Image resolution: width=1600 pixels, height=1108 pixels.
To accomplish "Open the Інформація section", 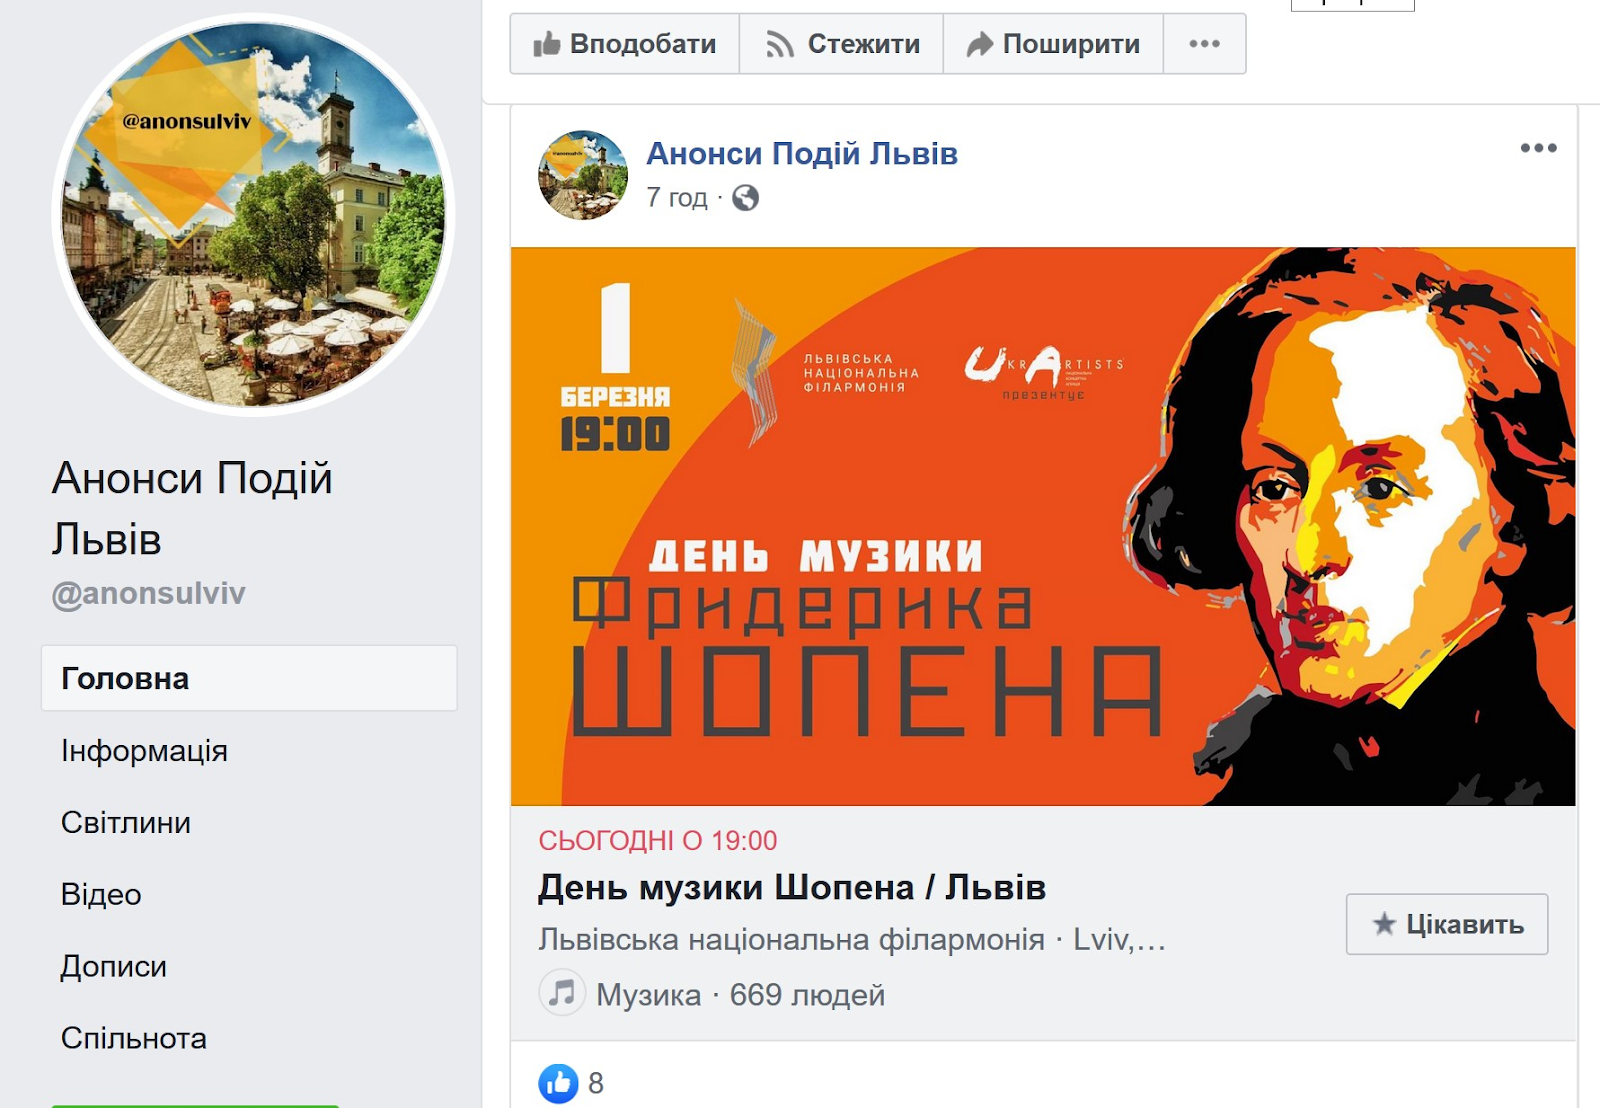I will pyautogui.click(x=145, y=750).
